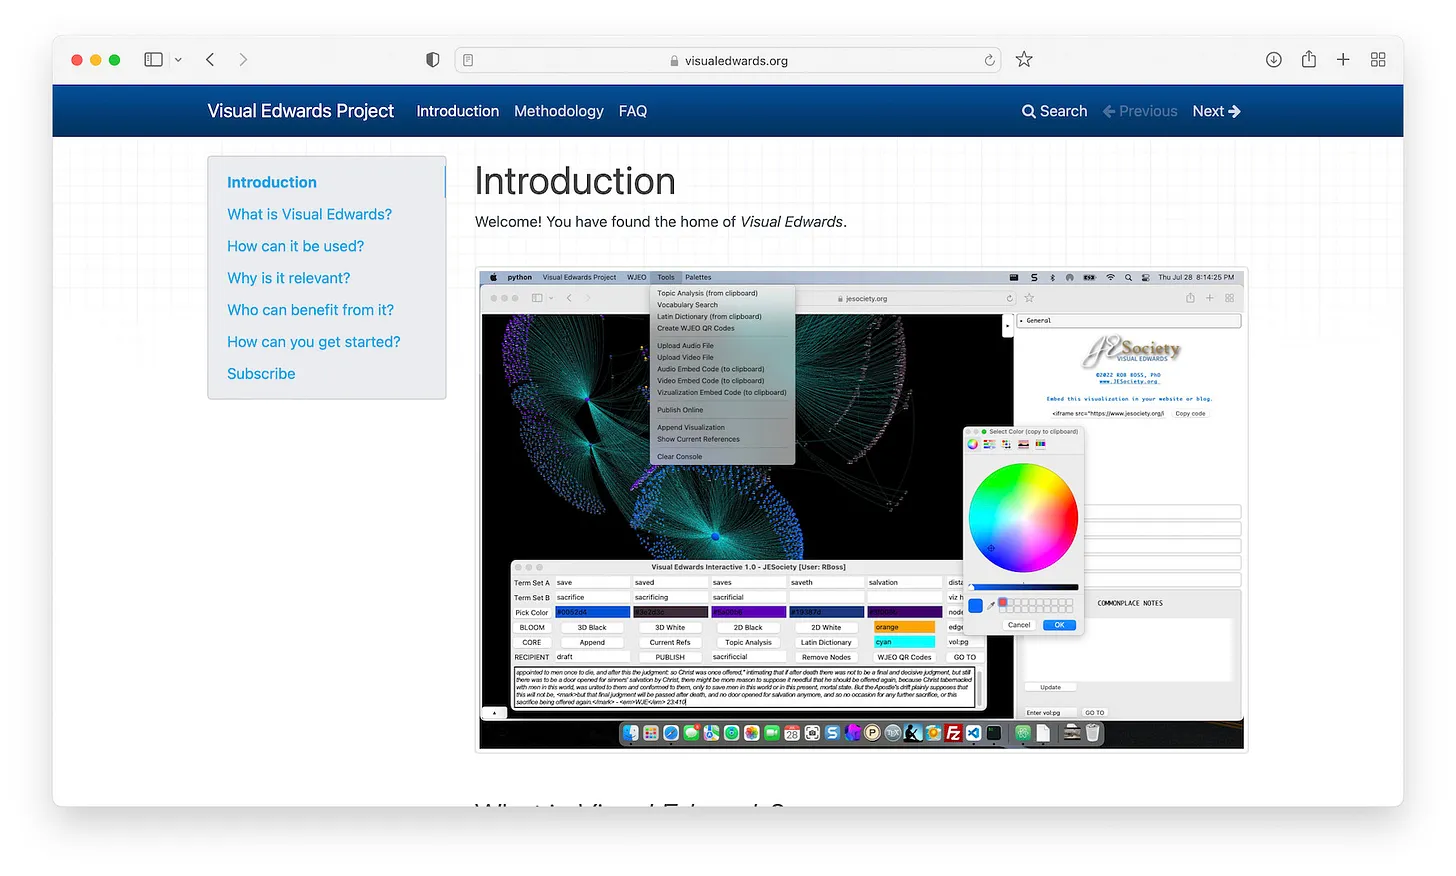
Task: Click the Safari sidebar toggle icon
Action: (x=153, y=60)
